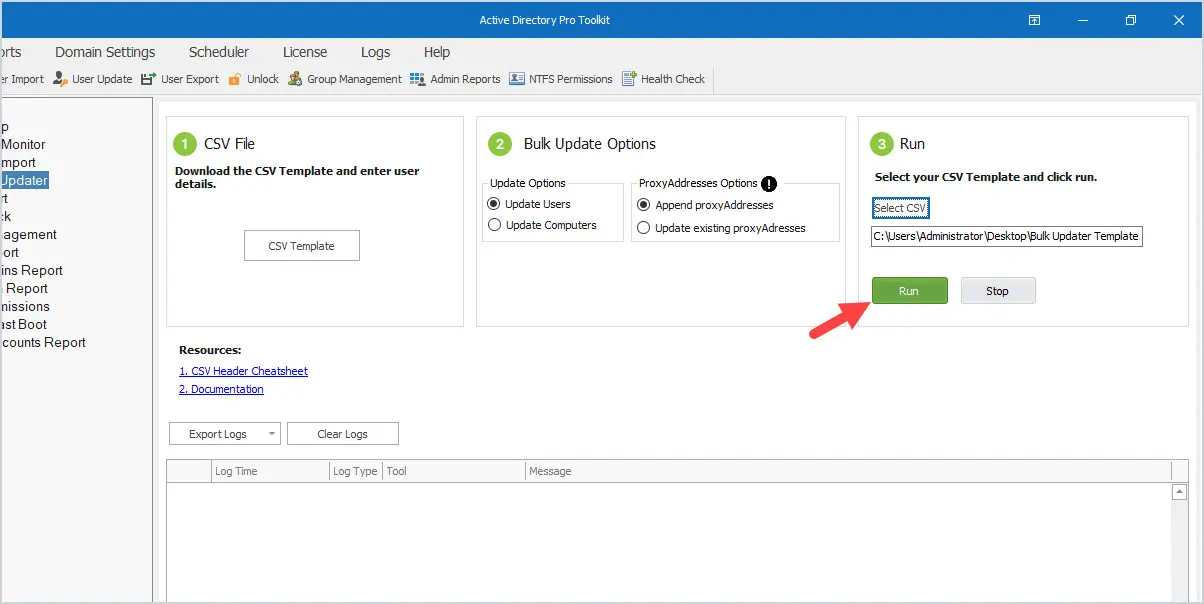The width and height of the screenshot is (1204, 604).
Task: Select the accounts Report sidebar item
Action: point(43,342)
